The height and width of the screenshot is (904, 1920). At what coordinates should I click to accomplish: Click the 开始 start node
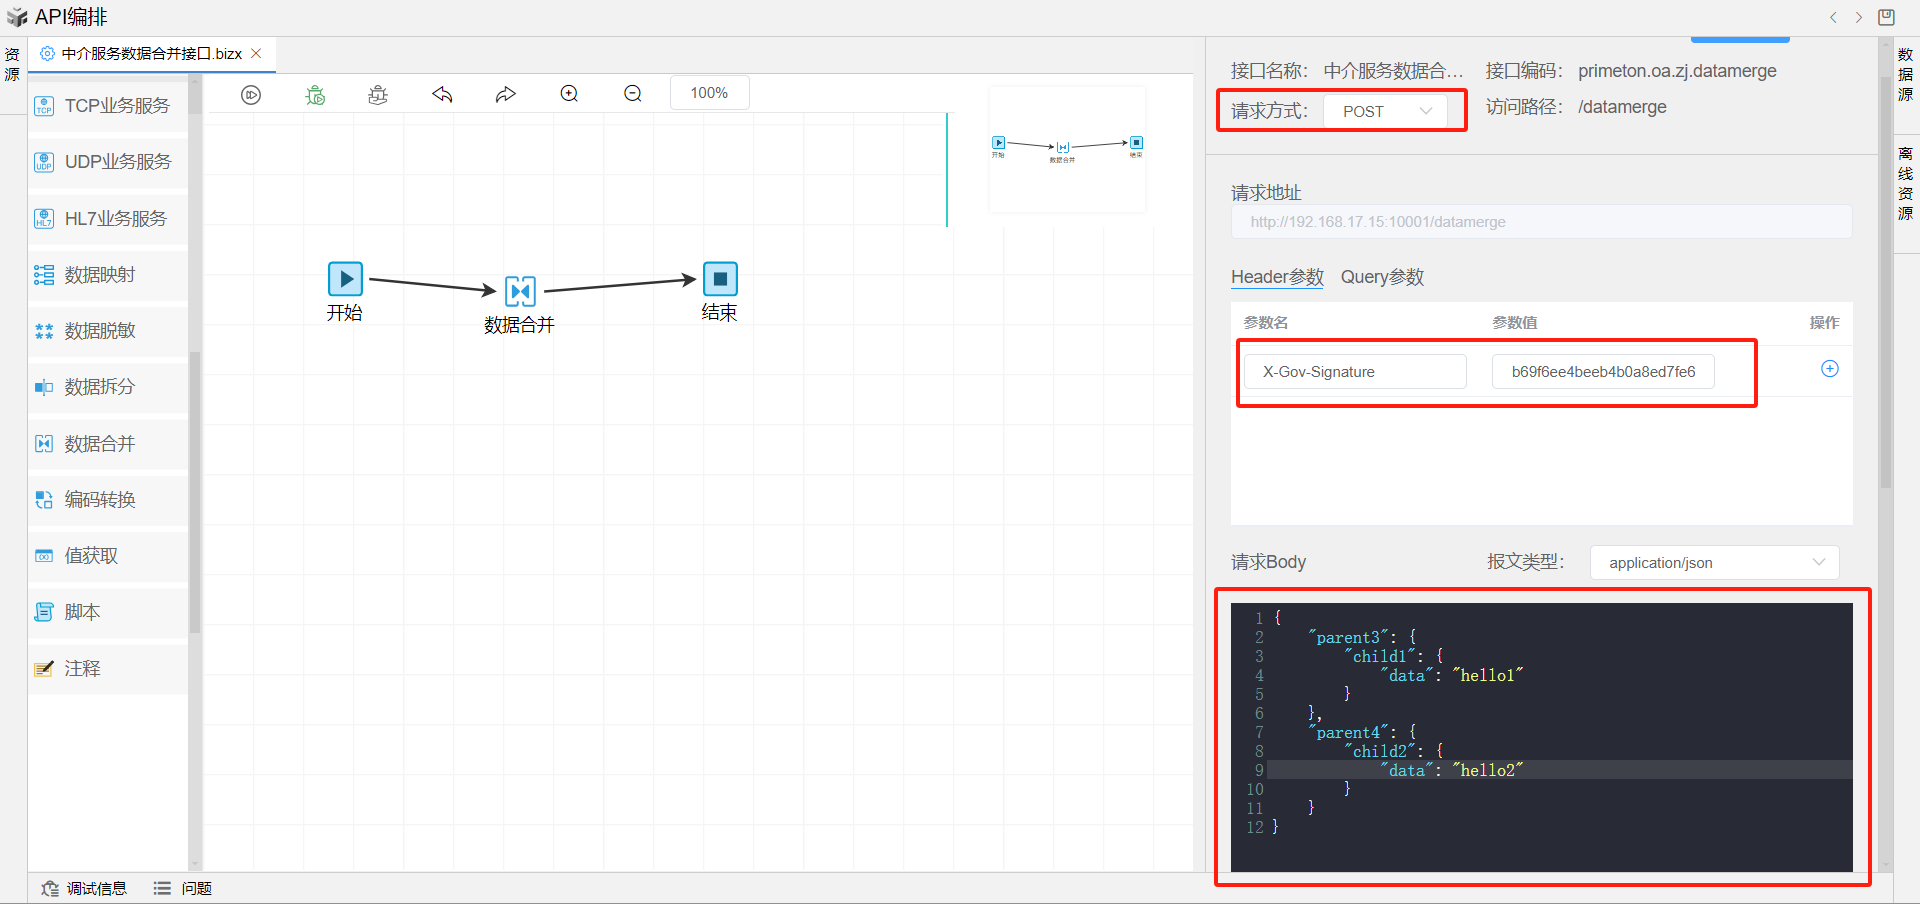tap(345, 279)
